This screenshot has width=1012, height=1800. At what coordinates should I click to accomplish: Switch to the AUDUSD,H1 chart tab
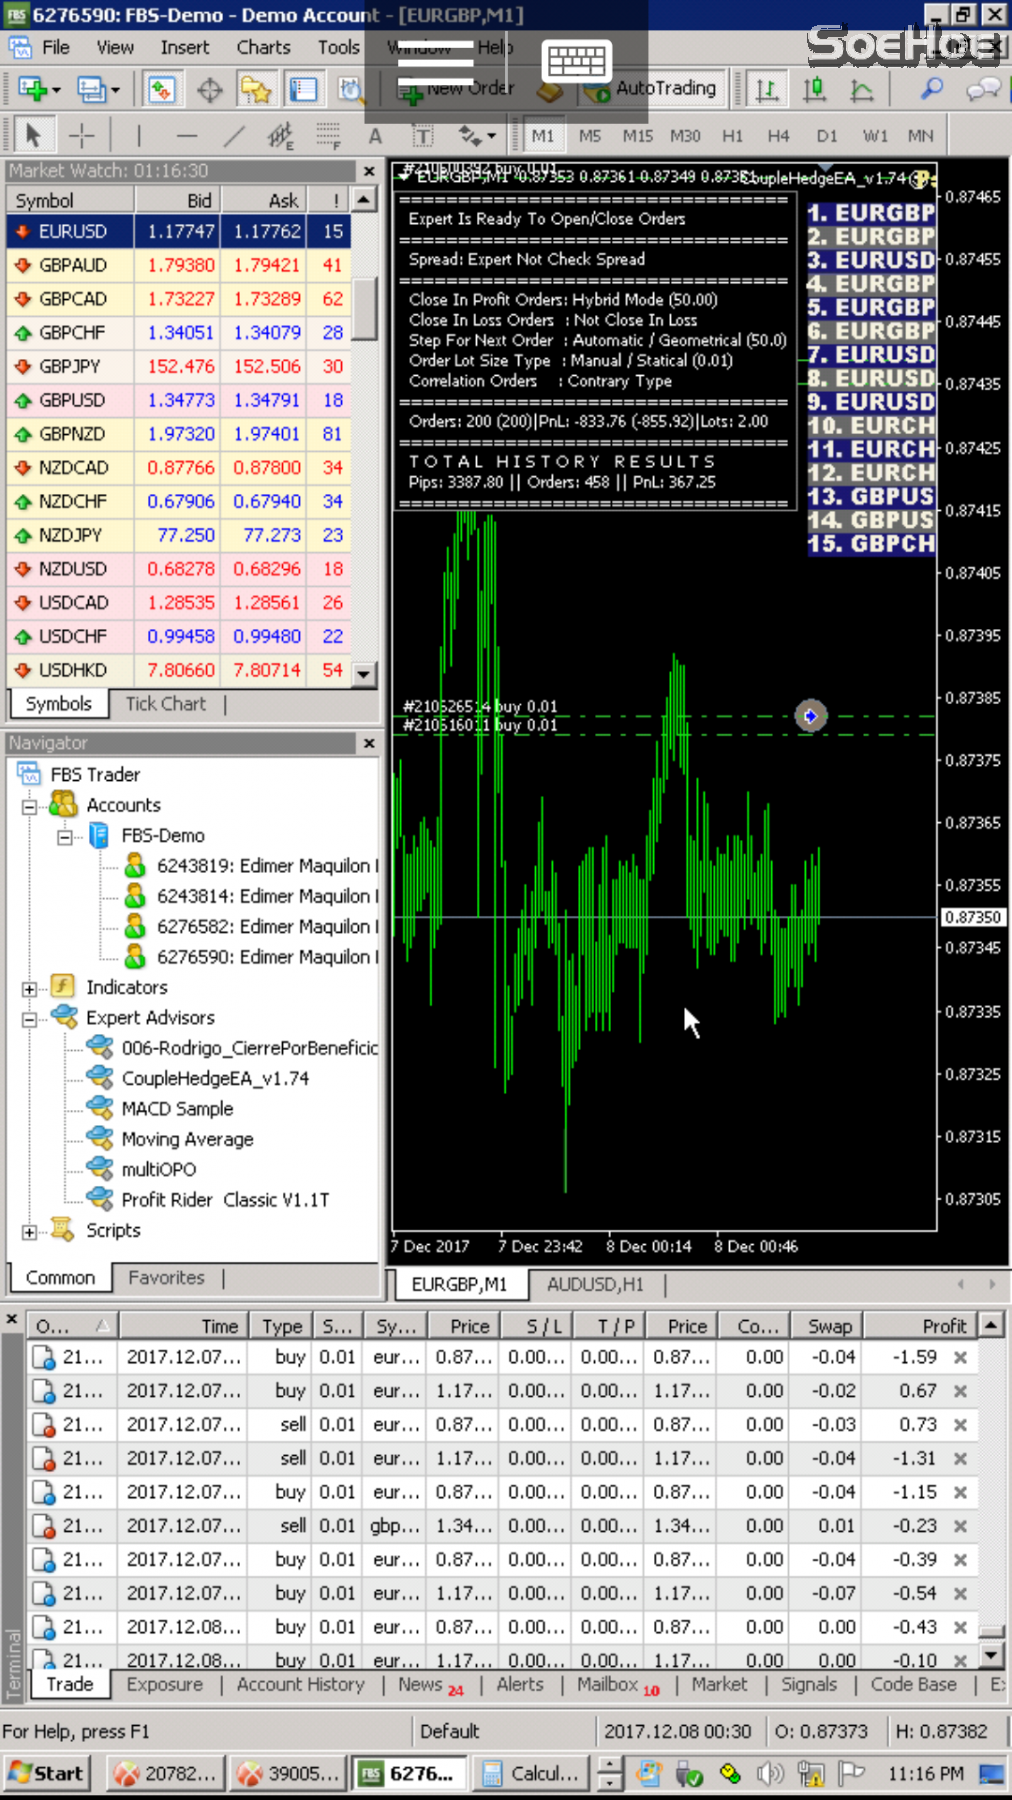595,1285
